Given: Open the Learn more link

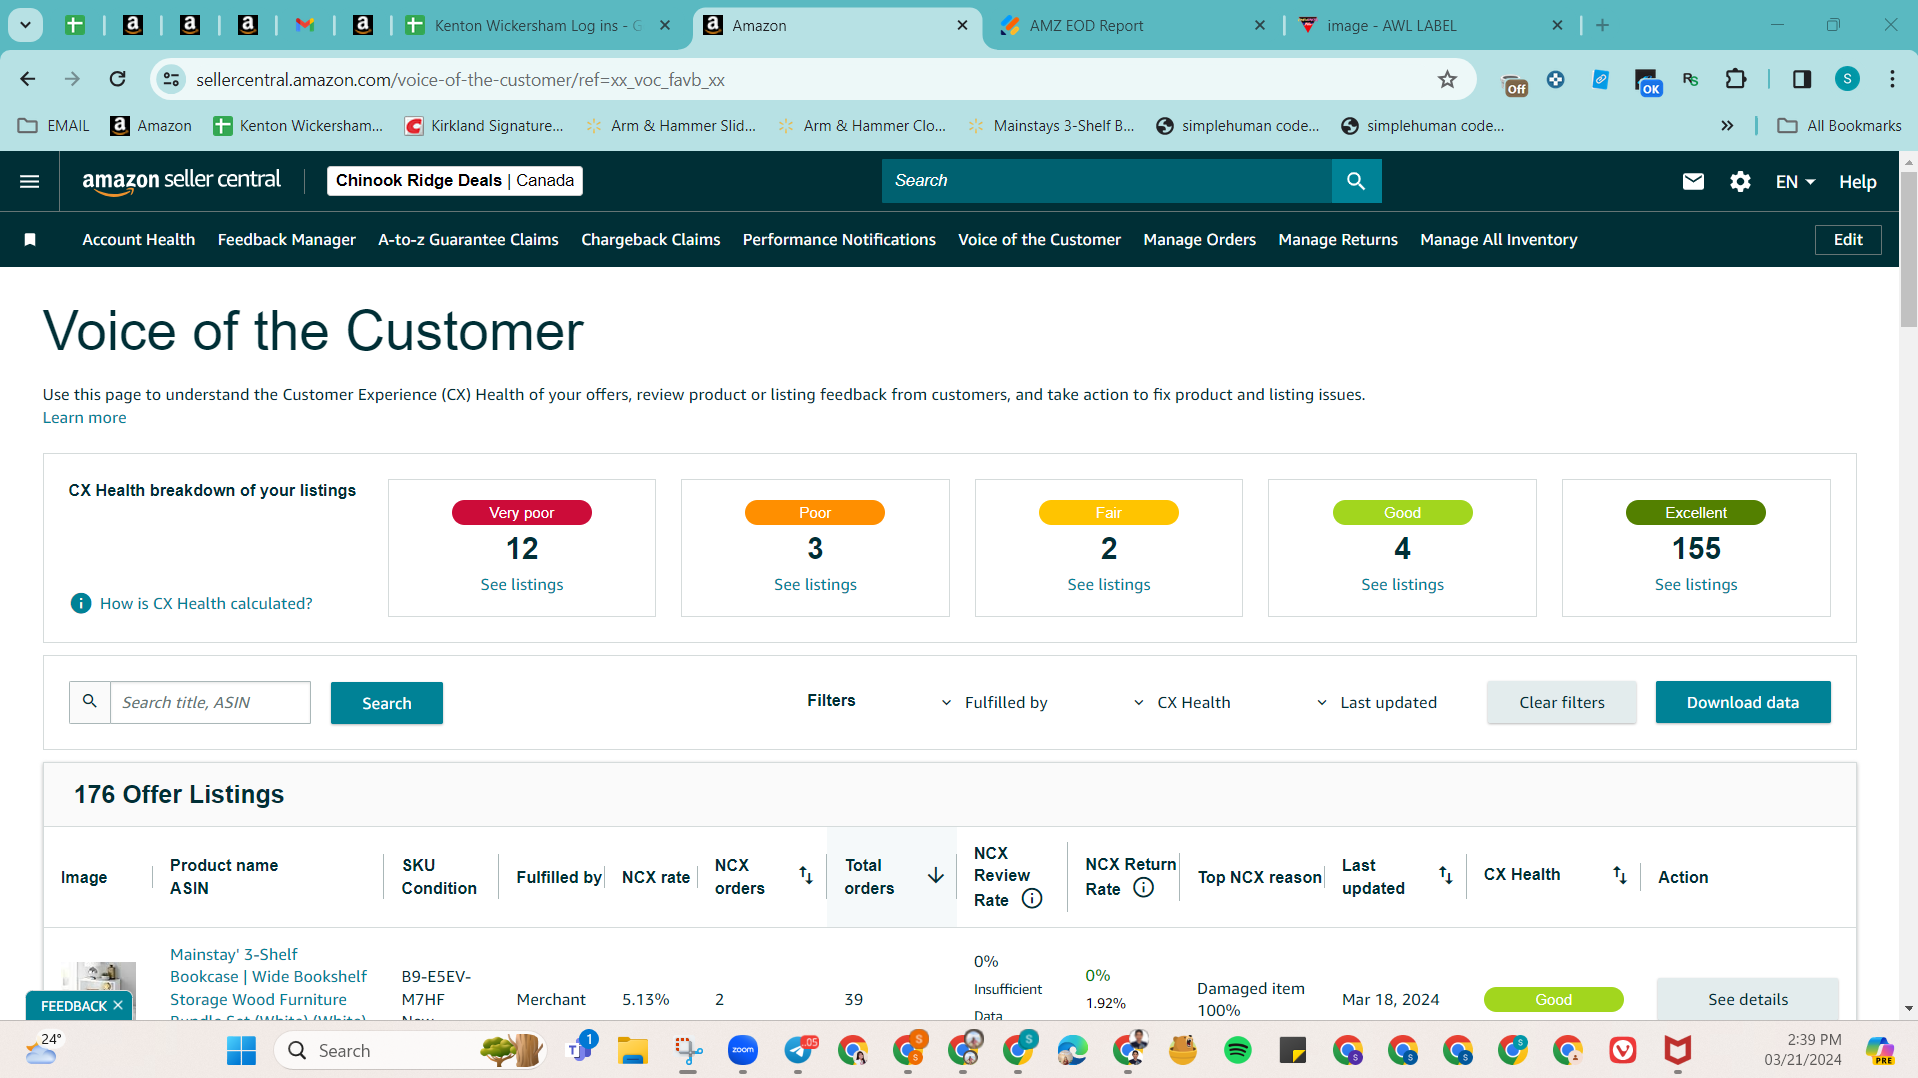Looking at the screenshot, I should 84,418.
